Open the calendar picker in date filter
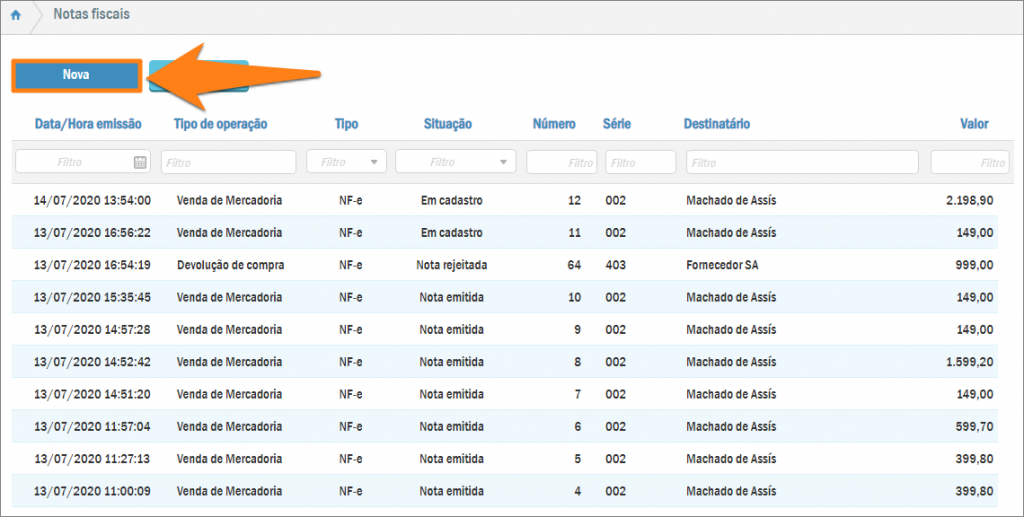Screen dimensions: 1024x517 pos(140,162)
